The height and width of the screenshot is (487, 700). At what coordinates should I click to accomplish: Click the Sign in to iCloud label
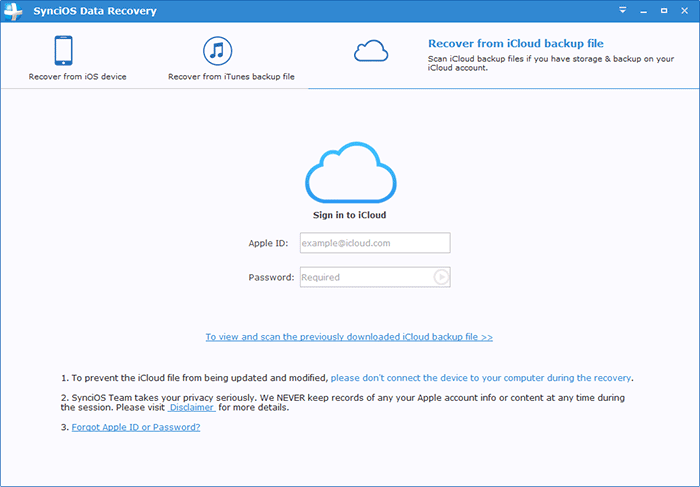(x=350, y=215)
